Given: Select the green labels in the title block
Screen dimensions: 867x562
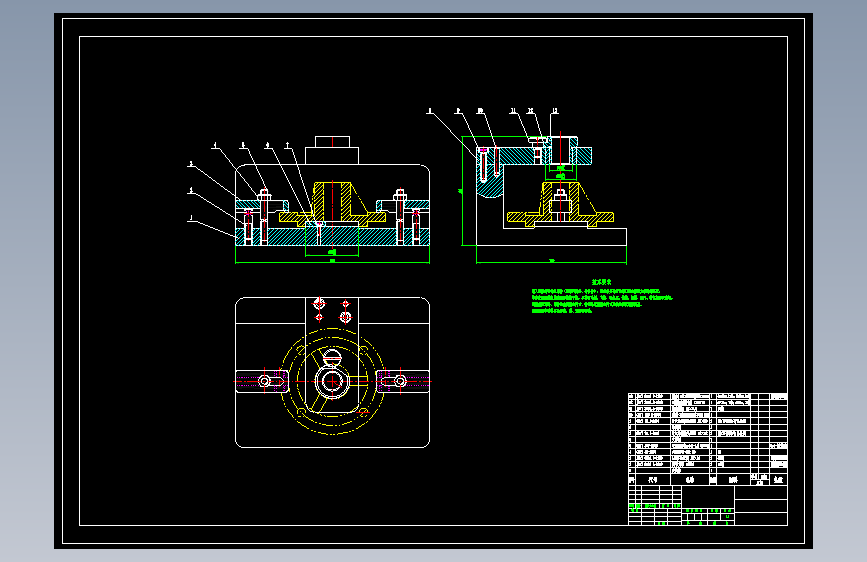Looking at the screenshot, I should [681, 514].
